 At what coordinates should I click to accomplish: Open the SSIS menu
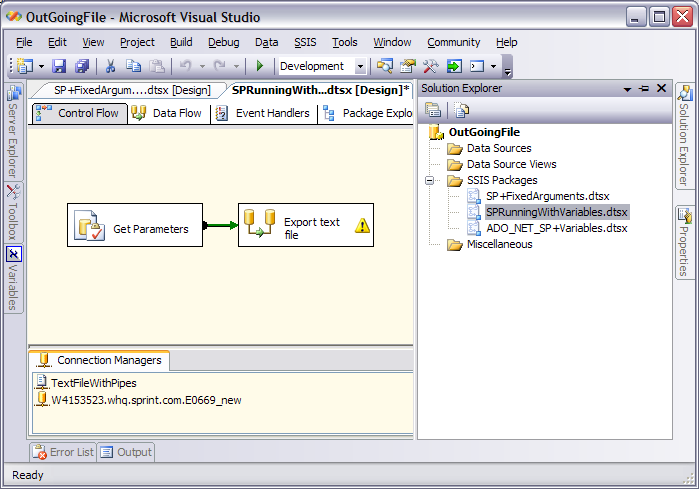click(305, 42)
